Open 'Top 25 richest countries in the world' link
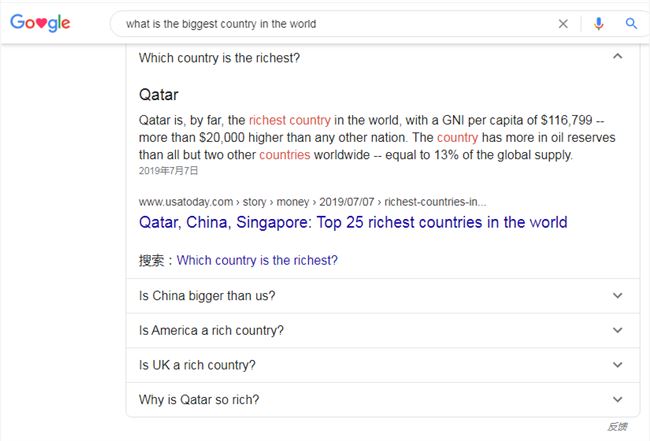The image size is (650, 441). tap(353, 223)
